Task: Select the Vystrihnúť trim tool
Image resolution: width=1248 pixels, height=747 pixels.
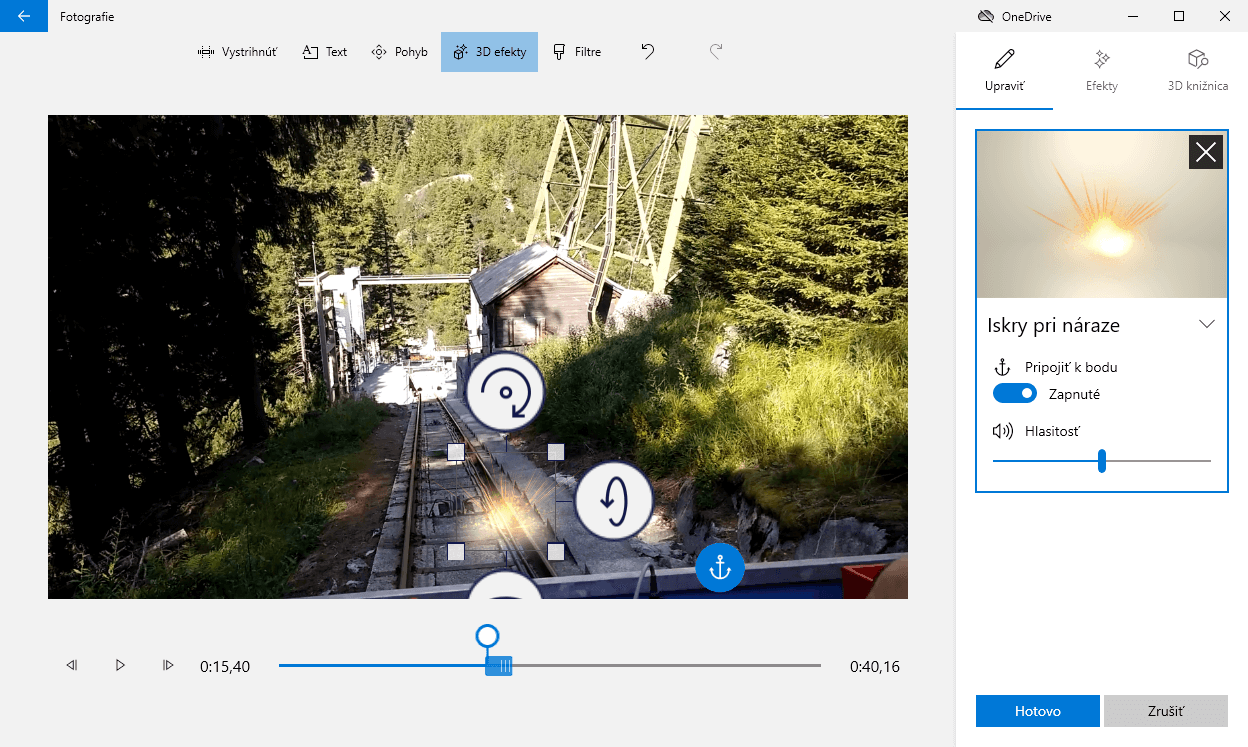Action: coord(237,52)
